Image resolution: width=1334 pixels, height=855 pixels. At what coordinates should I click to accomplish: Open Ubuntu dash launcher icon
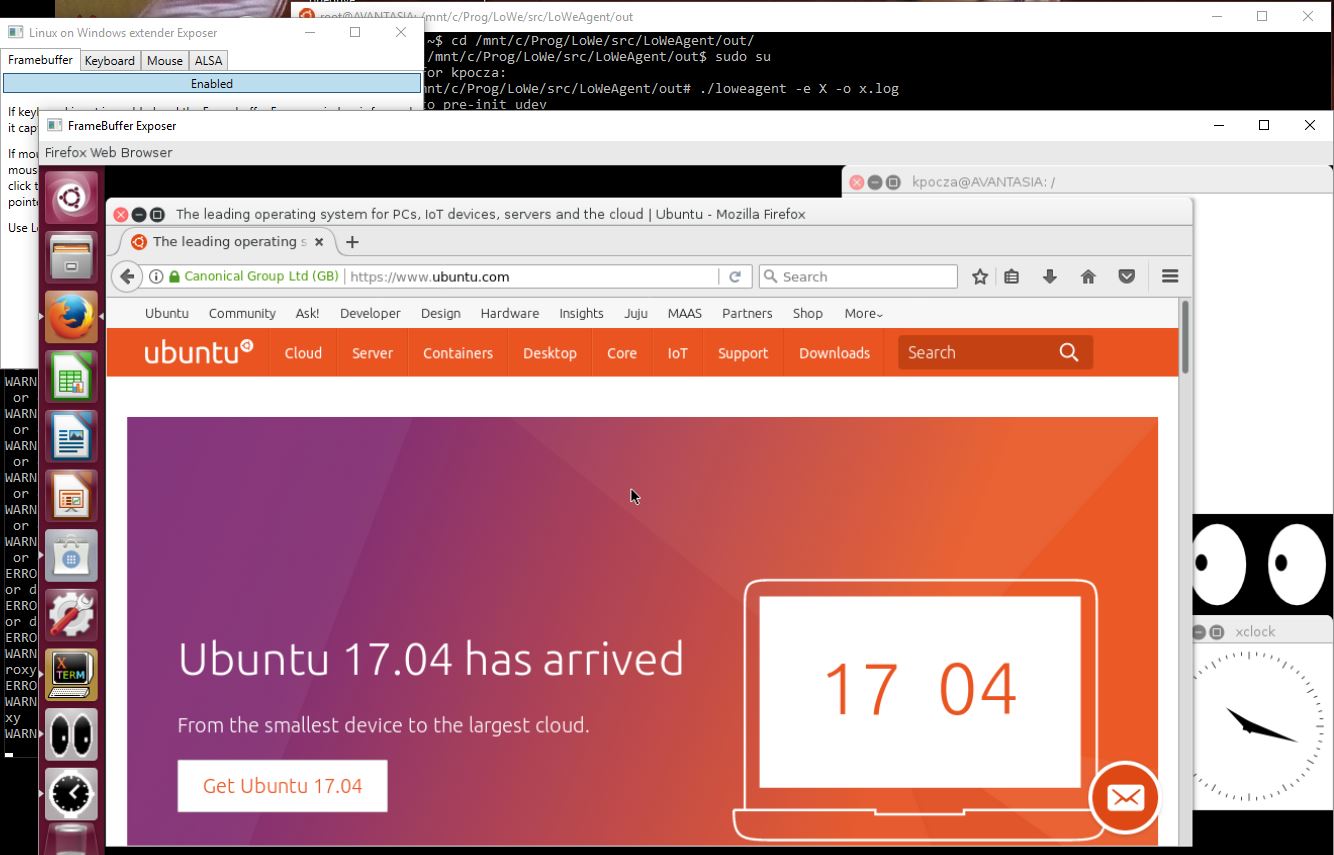(70, 198)
